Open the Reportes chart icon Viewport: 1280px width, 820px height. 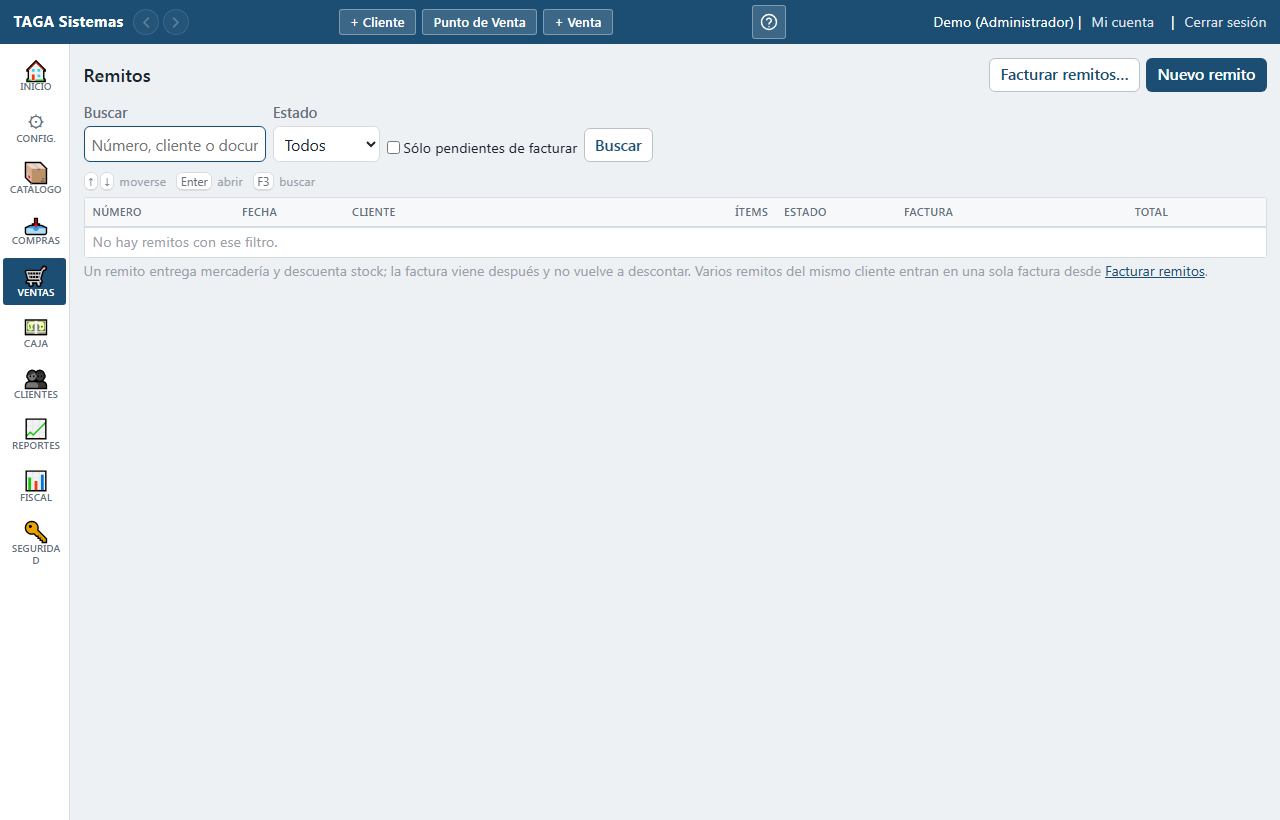[35, 435]
